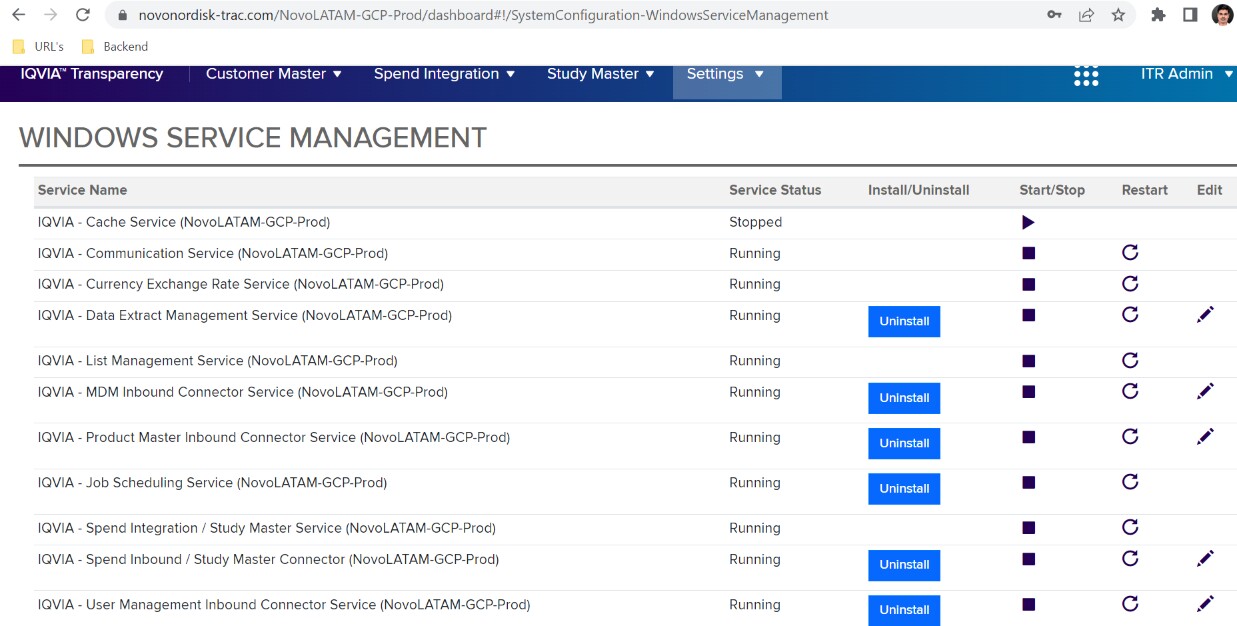Viewport: 1237px width, 626px height.
Task: Edit the MDM Inbound Connector Service
Action: tap(1205, 391)
